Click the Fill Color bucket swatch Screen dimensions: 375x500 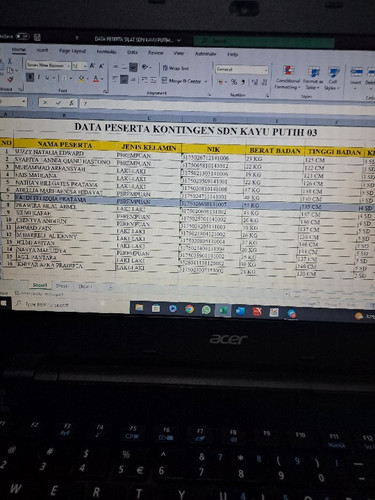(x=81, y=79)
